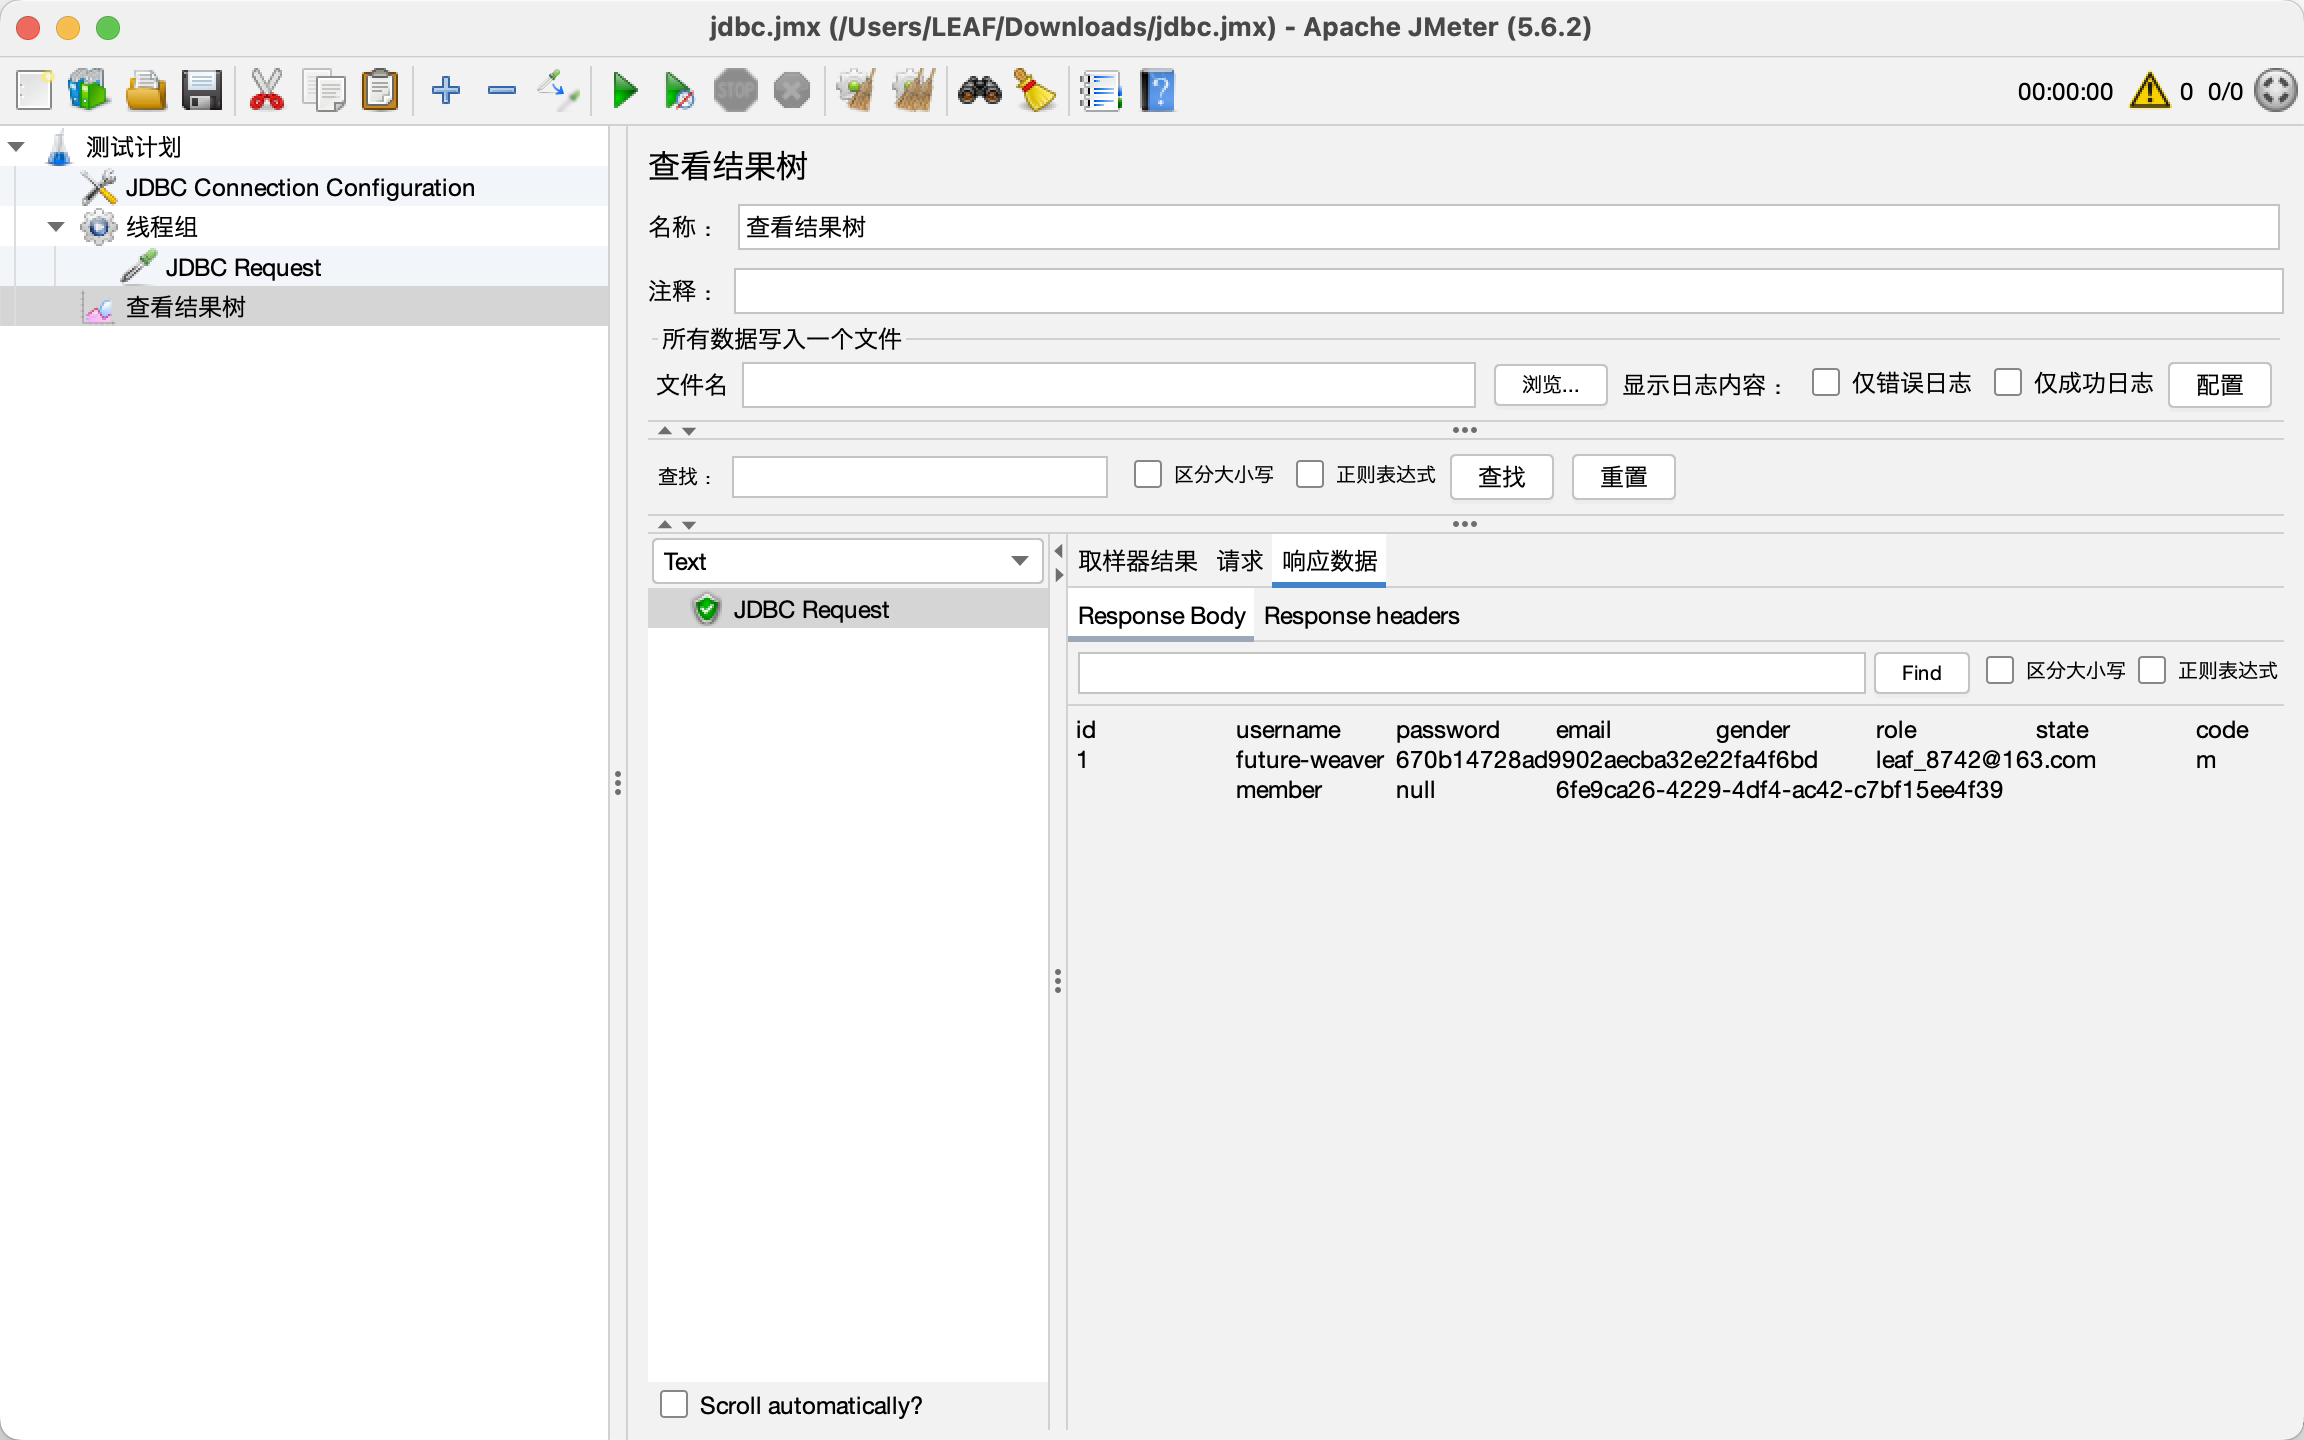Image resolution: width=2304 pixels, height=1440 pixels.
Task: Click the yellow warning triangle log icon
Action: (x=2149, y=91)
